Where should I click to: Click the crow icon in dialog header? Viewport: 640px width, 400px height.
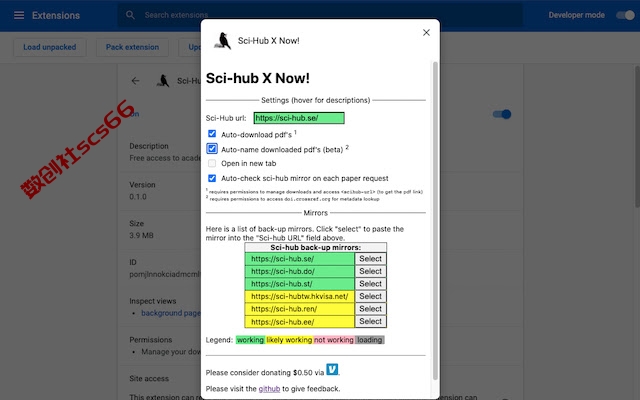click(x=222, y=41)
